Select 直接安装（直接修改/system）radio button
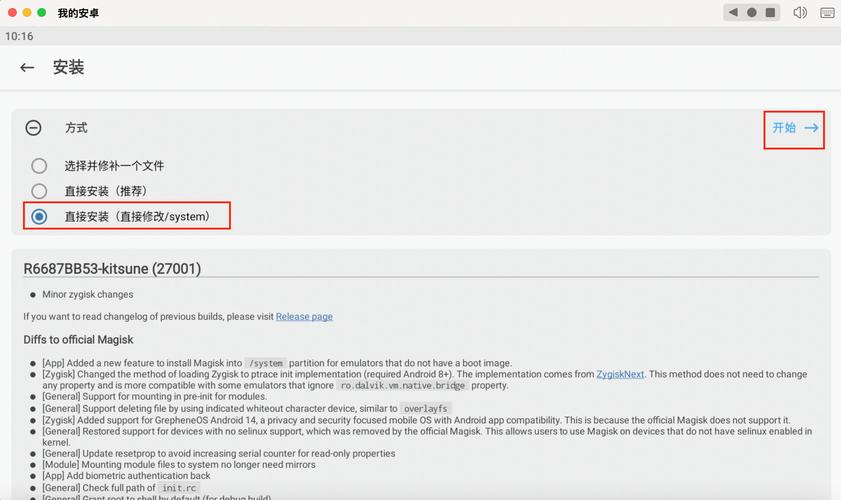The image size is (841, 500). [39, 216]
